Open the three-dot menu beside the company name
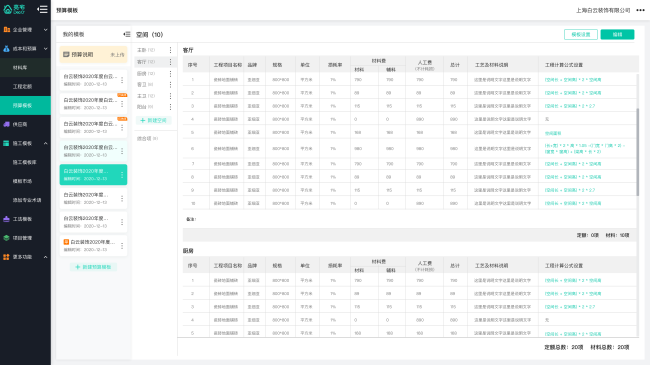The image size is (650, 365). tap(640, 10)
